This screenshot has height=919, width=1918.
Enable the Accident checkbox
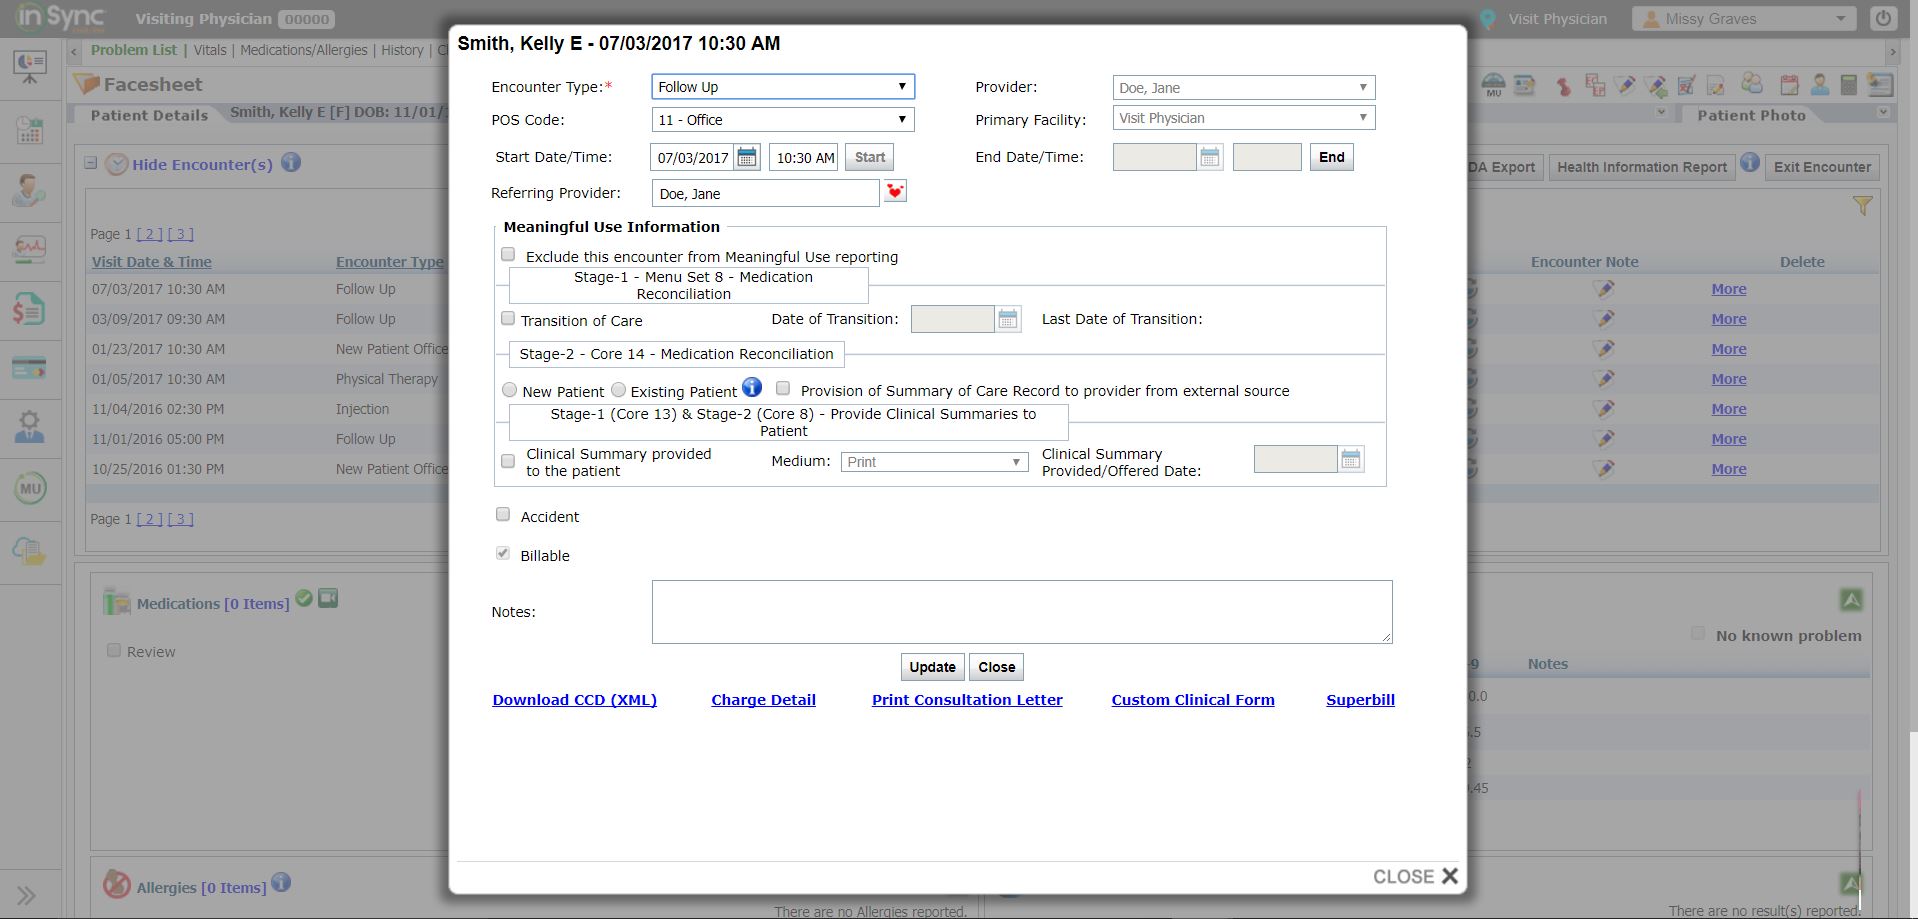503,515
